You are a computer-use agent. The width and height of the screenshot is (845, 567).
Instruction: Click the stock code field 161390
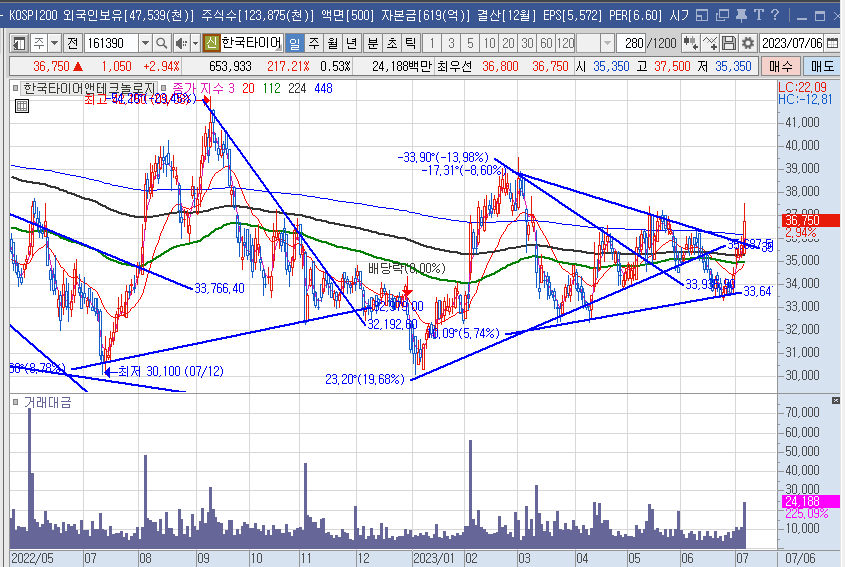click(x=110, y=43)
